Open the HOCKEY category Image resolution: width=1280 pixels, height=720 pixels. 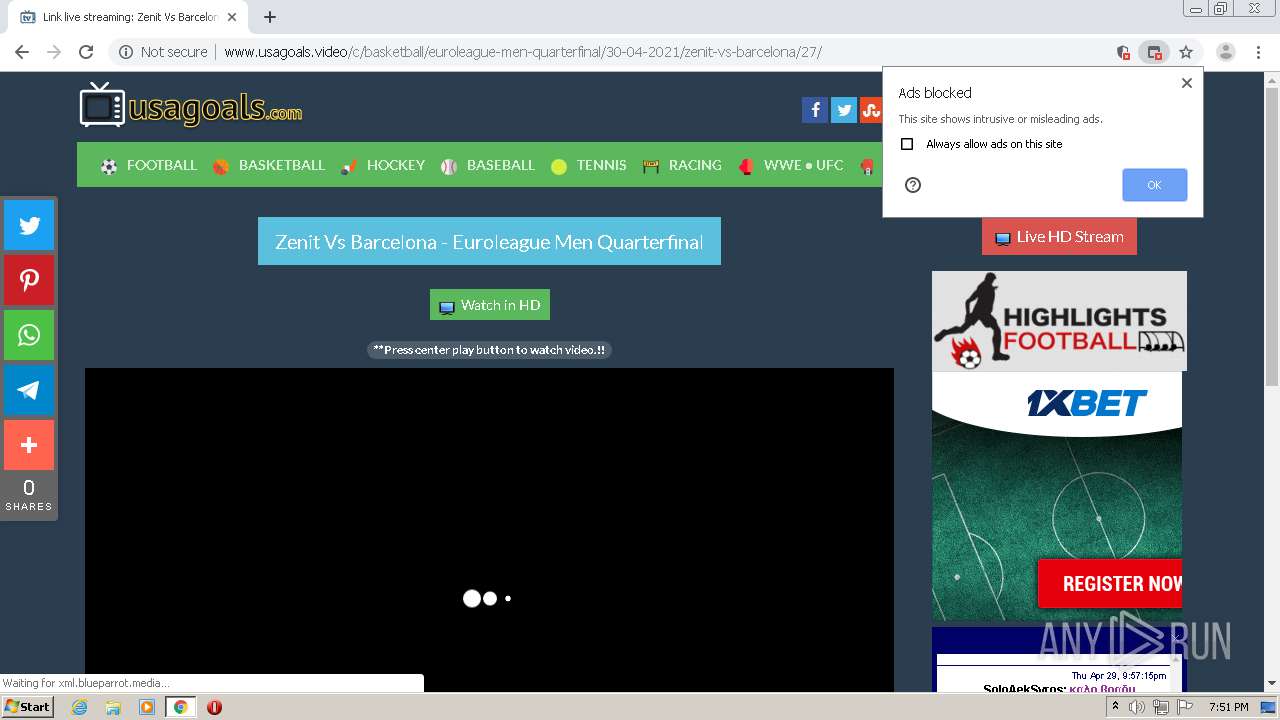pyautogui.click(x=383, y=165)
